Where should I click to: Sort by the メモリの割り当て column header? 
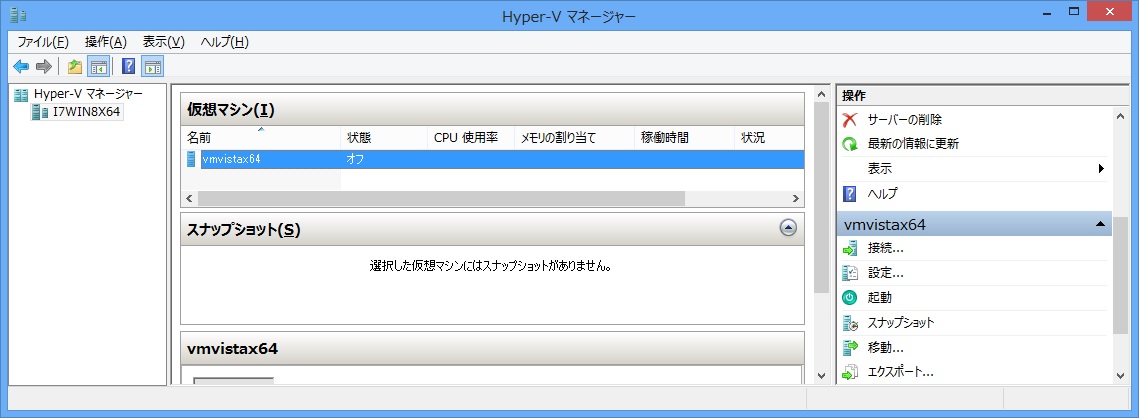(574, 137)
